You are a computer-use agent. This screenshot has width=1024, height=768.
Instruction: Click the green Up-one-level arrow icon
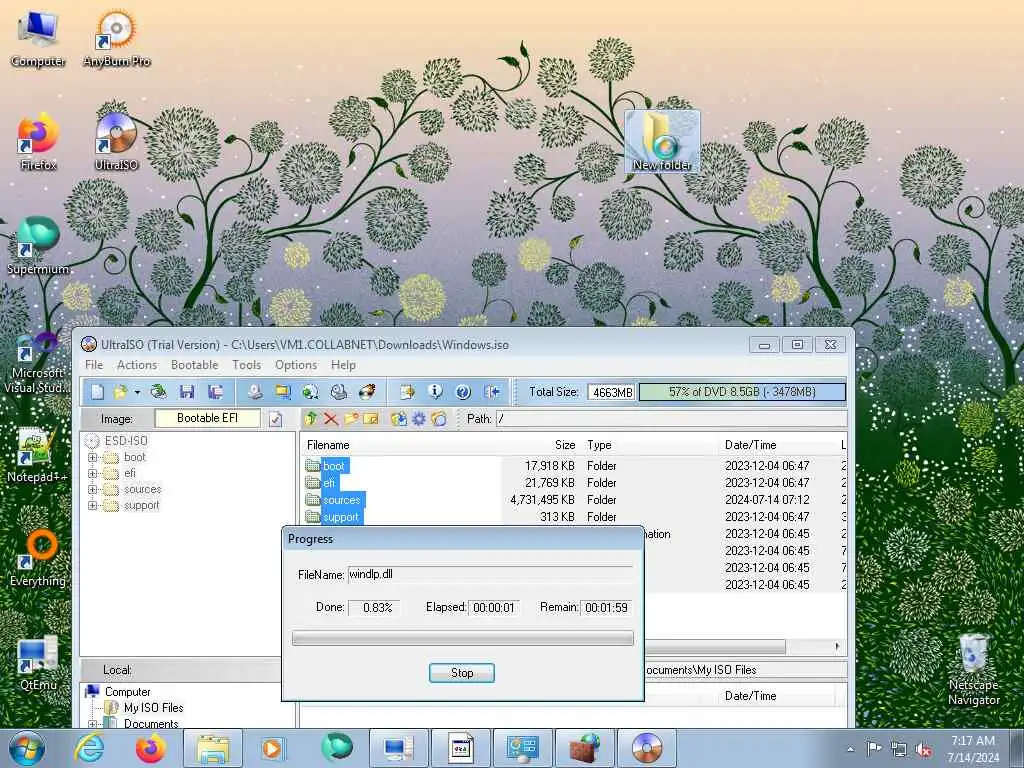tap(312, 419)
